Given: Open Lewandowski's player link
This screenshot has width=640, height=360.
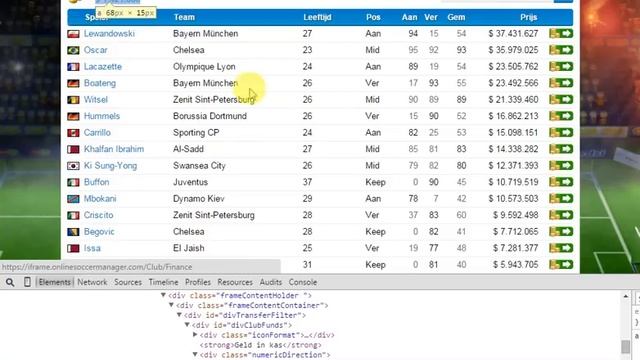Looking at the screenshot, I should 109,33.
